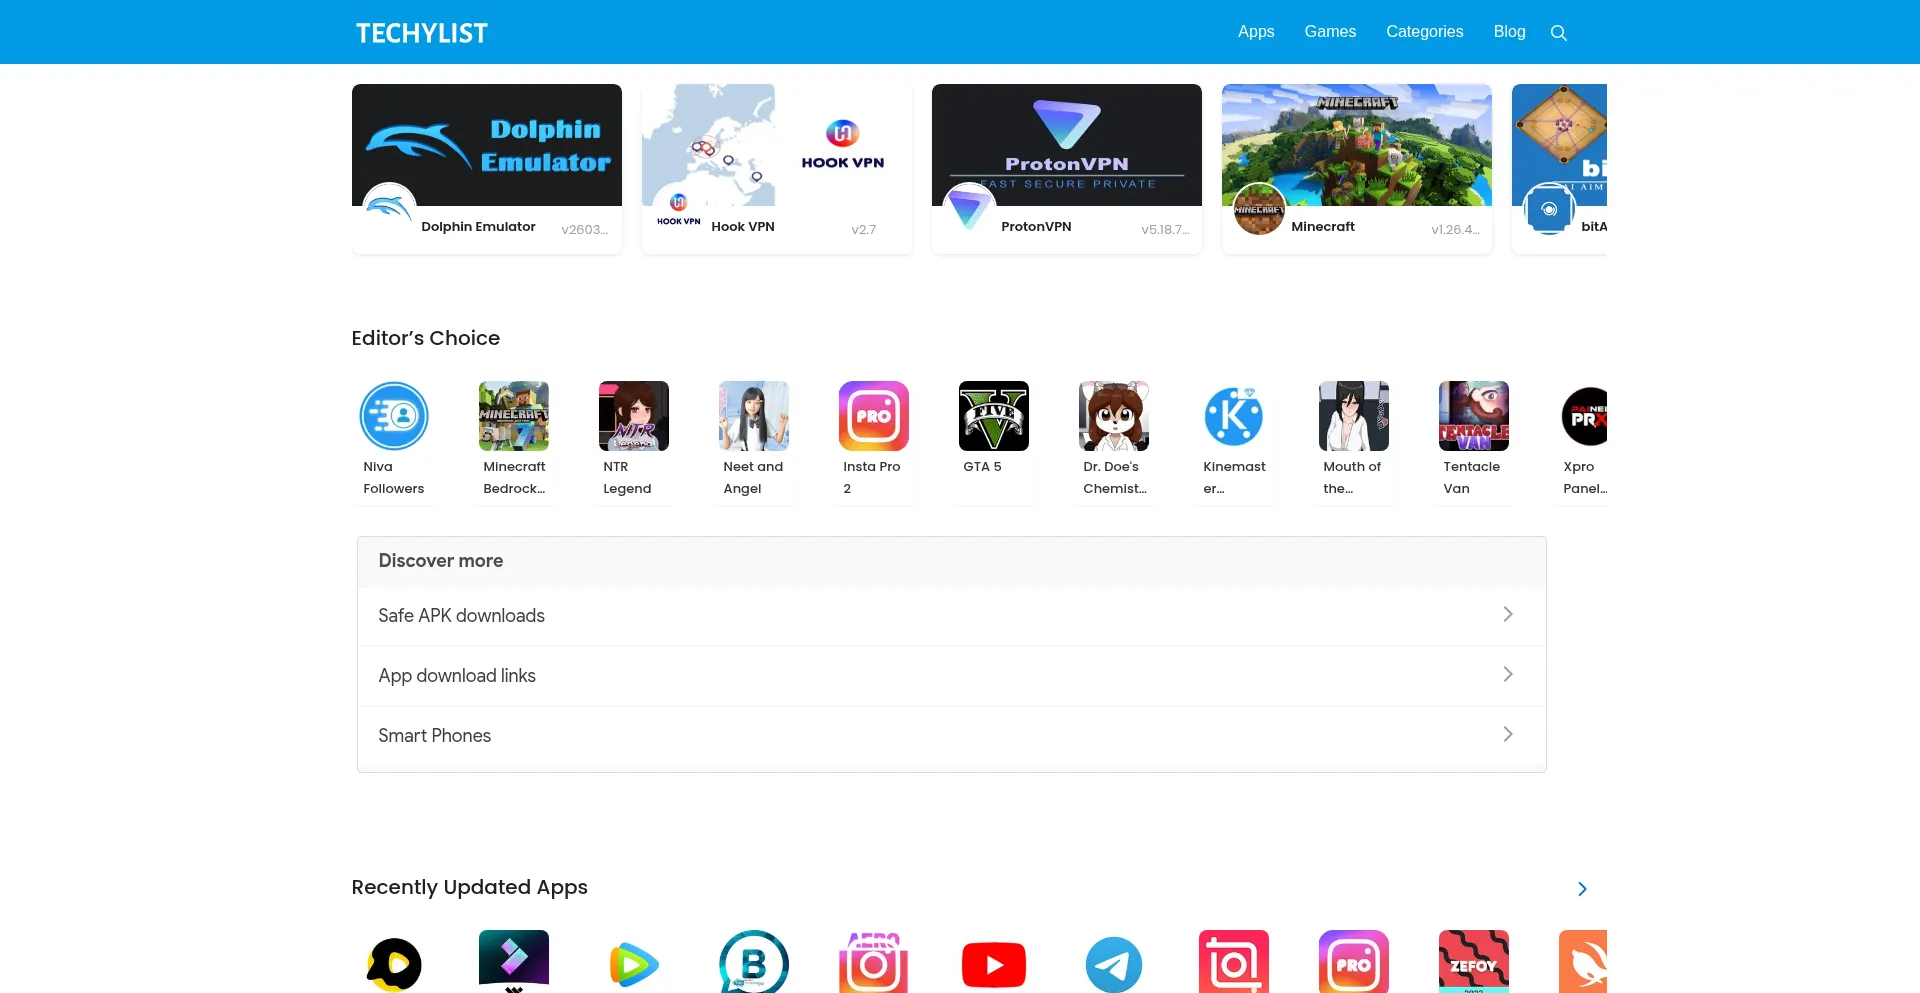Open the ProtonVPN banner image
1920x993 pixels.
tap(1067, 145)
